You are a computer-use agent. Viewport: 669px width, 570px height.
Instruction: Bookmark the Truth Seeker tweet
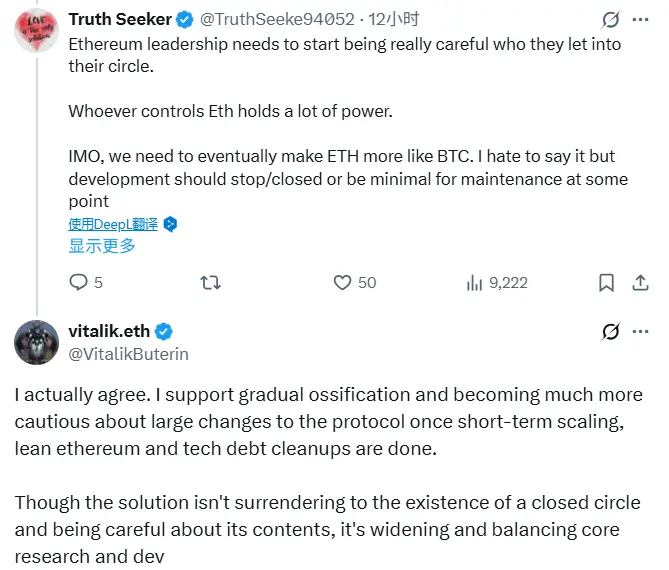pos(606,283)
